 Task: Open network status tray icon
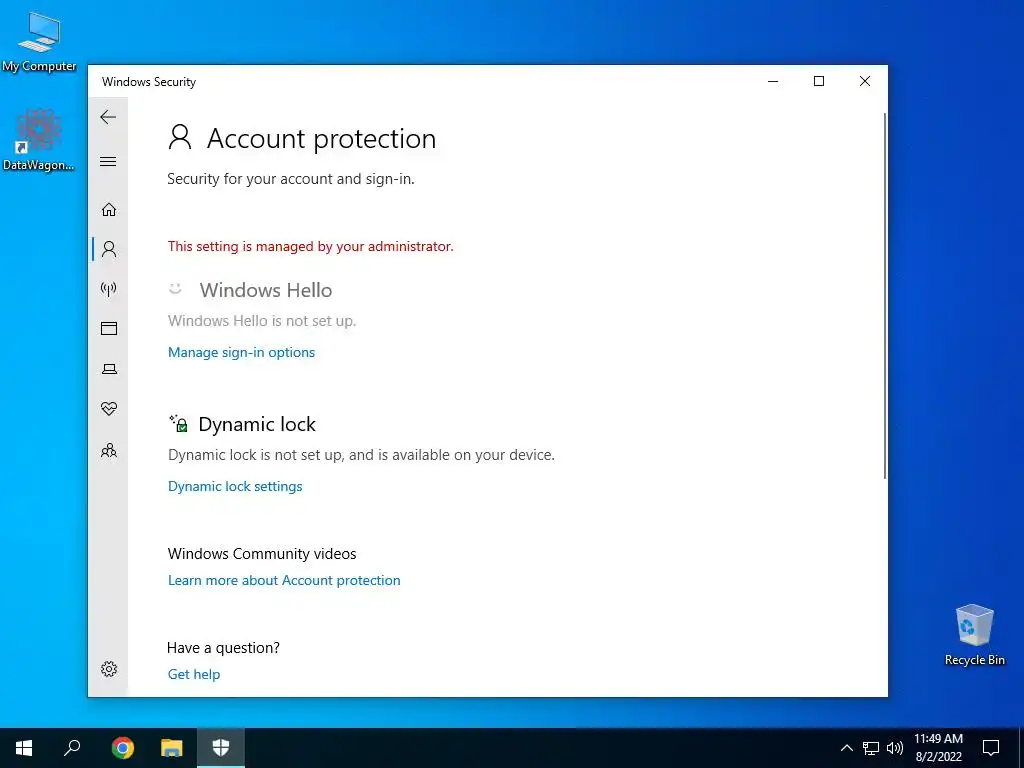click(871, 748)
